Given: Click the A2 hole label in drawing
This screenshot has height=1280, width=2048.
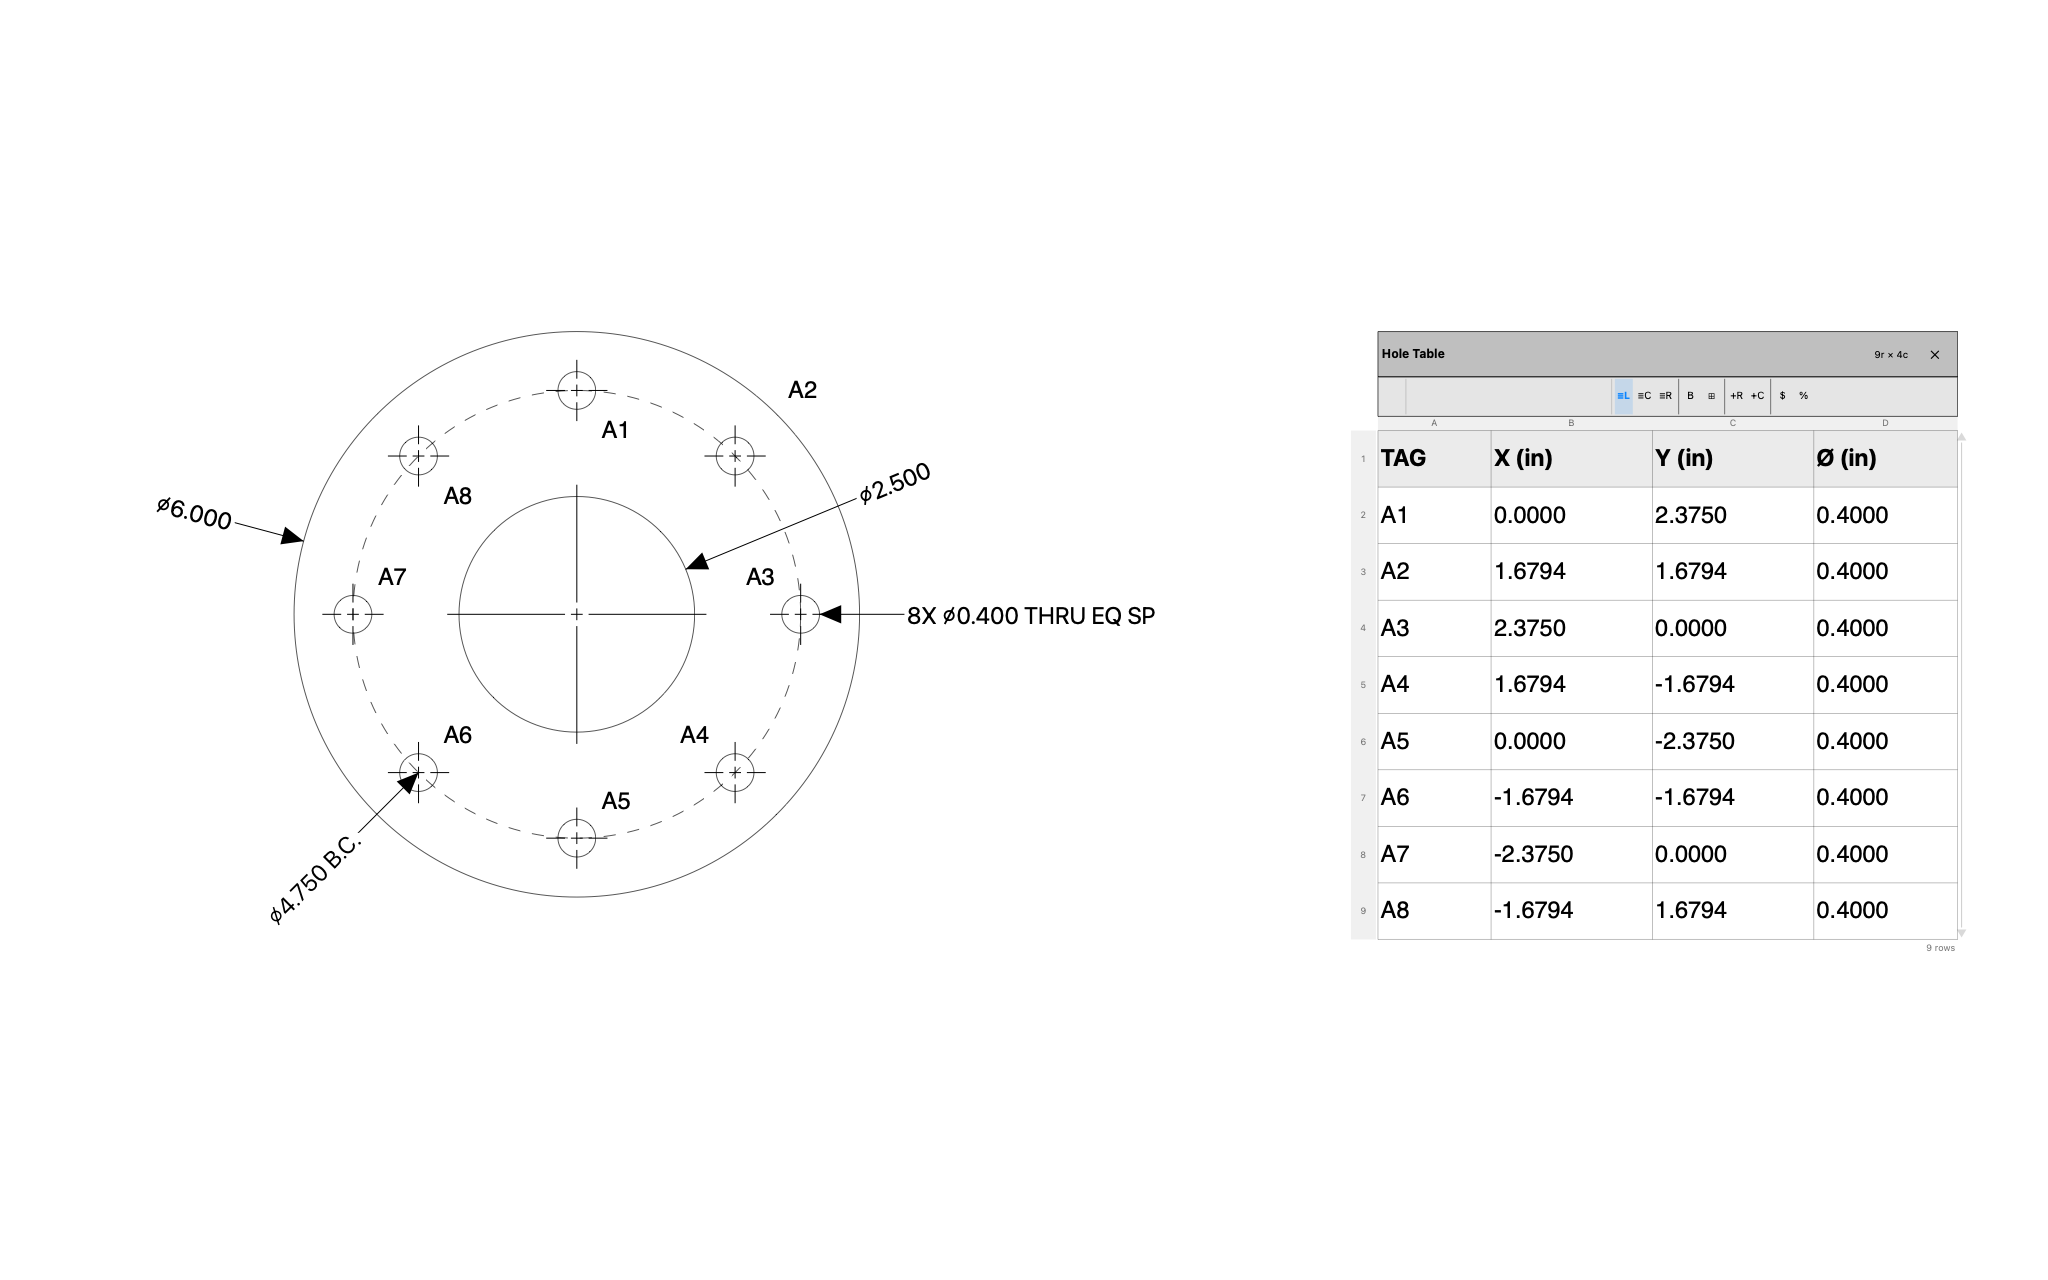Looking at the screenshot, I should [x=802, y=390].
